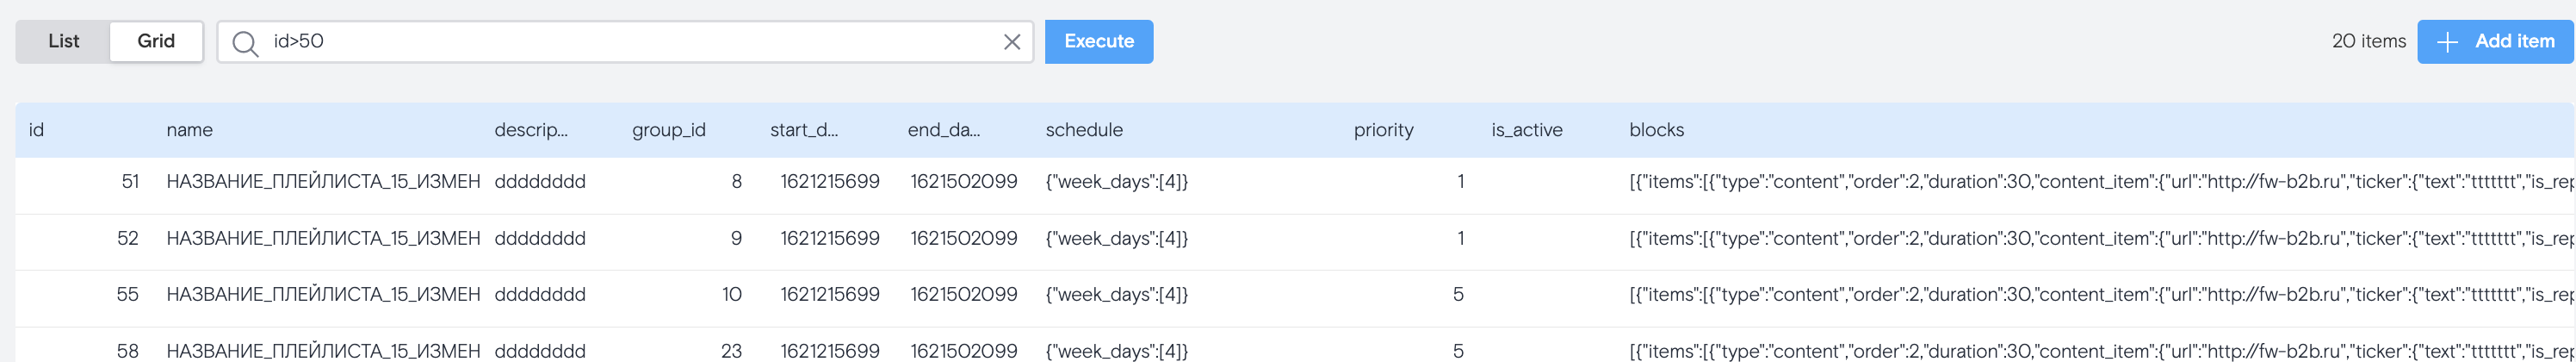
Task: Focus the query field containing id>50
Action: 630,42
